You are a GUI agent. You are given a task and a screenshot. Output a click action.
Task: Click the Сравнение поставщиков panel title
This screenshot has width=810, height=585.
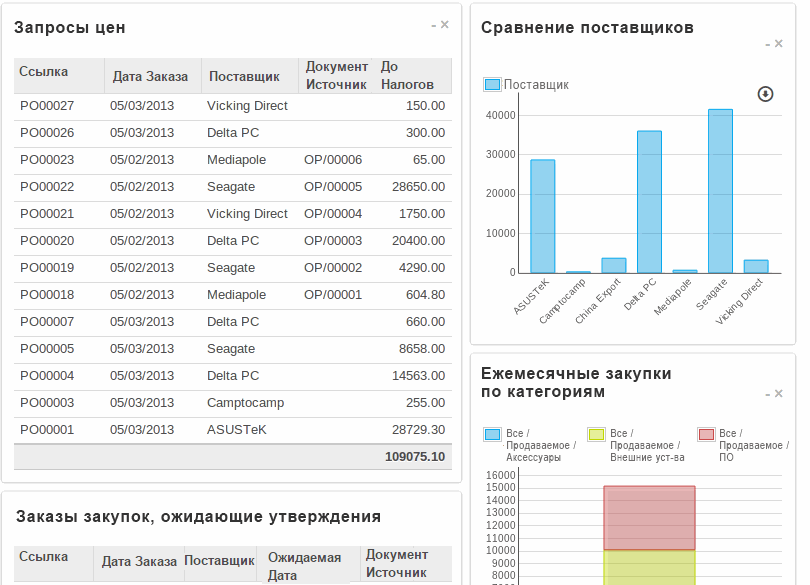point(587,28)
